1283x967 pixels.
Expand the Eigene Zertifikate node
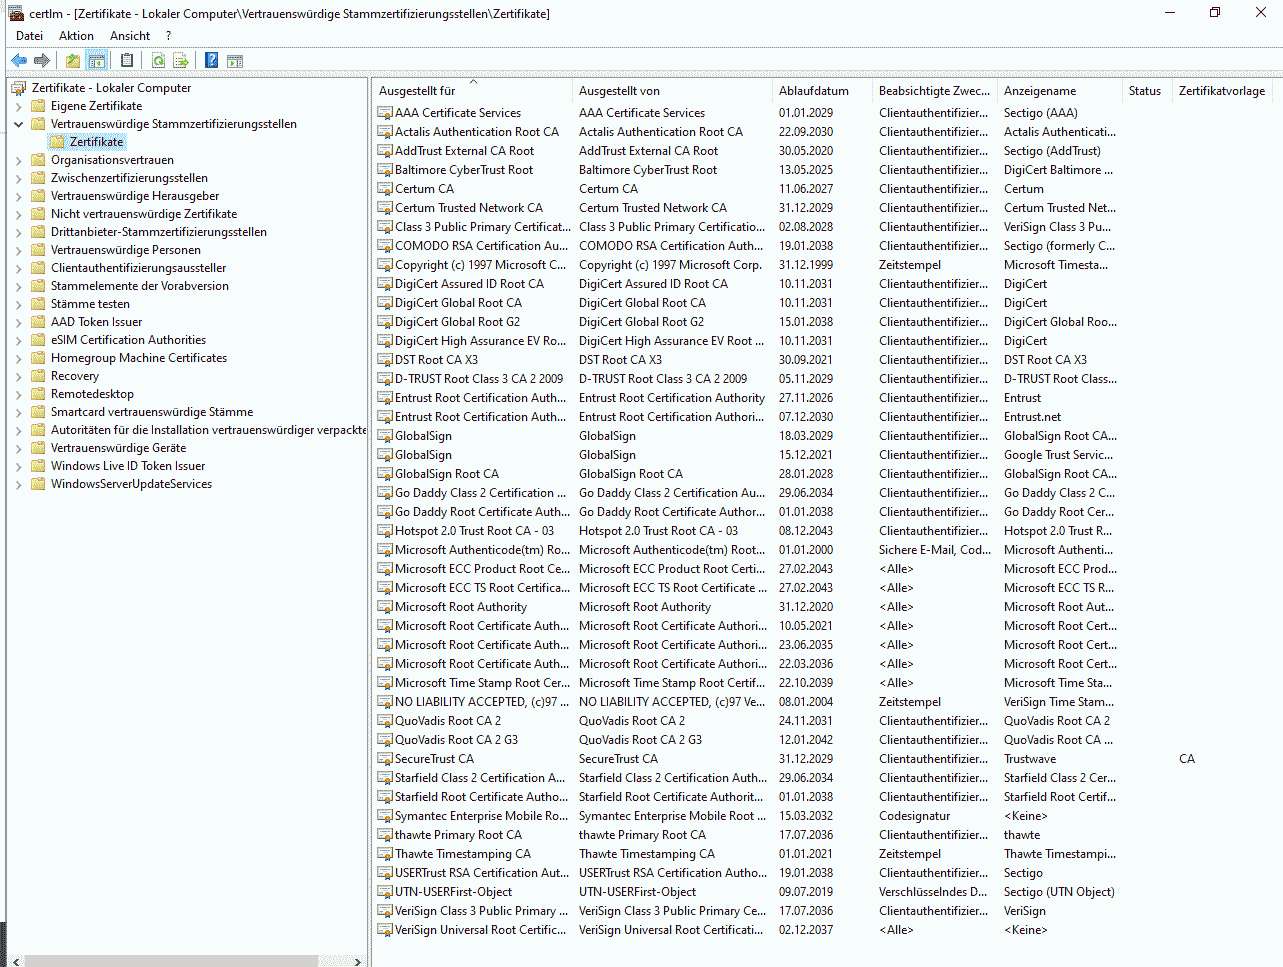click(x=19, y=106)
